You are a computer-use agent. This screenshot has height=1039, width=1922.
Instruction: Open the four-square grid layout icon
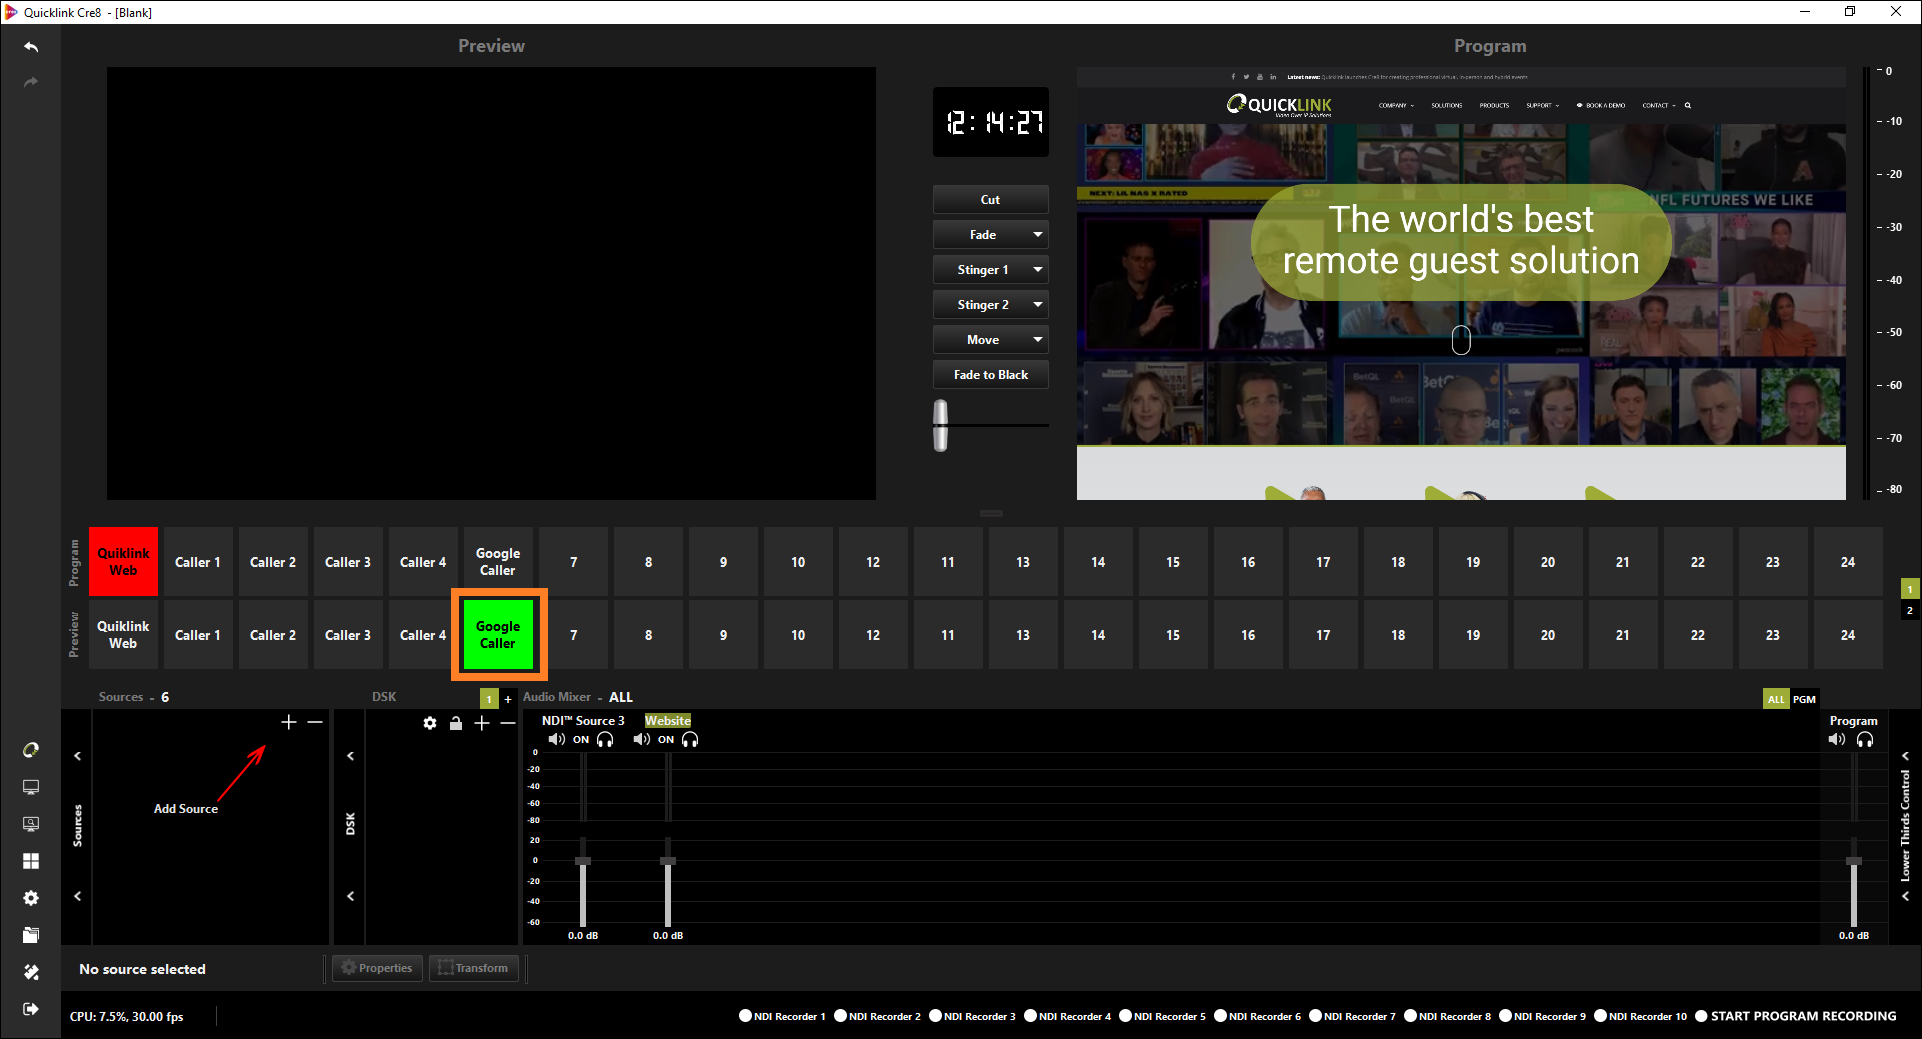pyautogui.click(x=31, y=861)
